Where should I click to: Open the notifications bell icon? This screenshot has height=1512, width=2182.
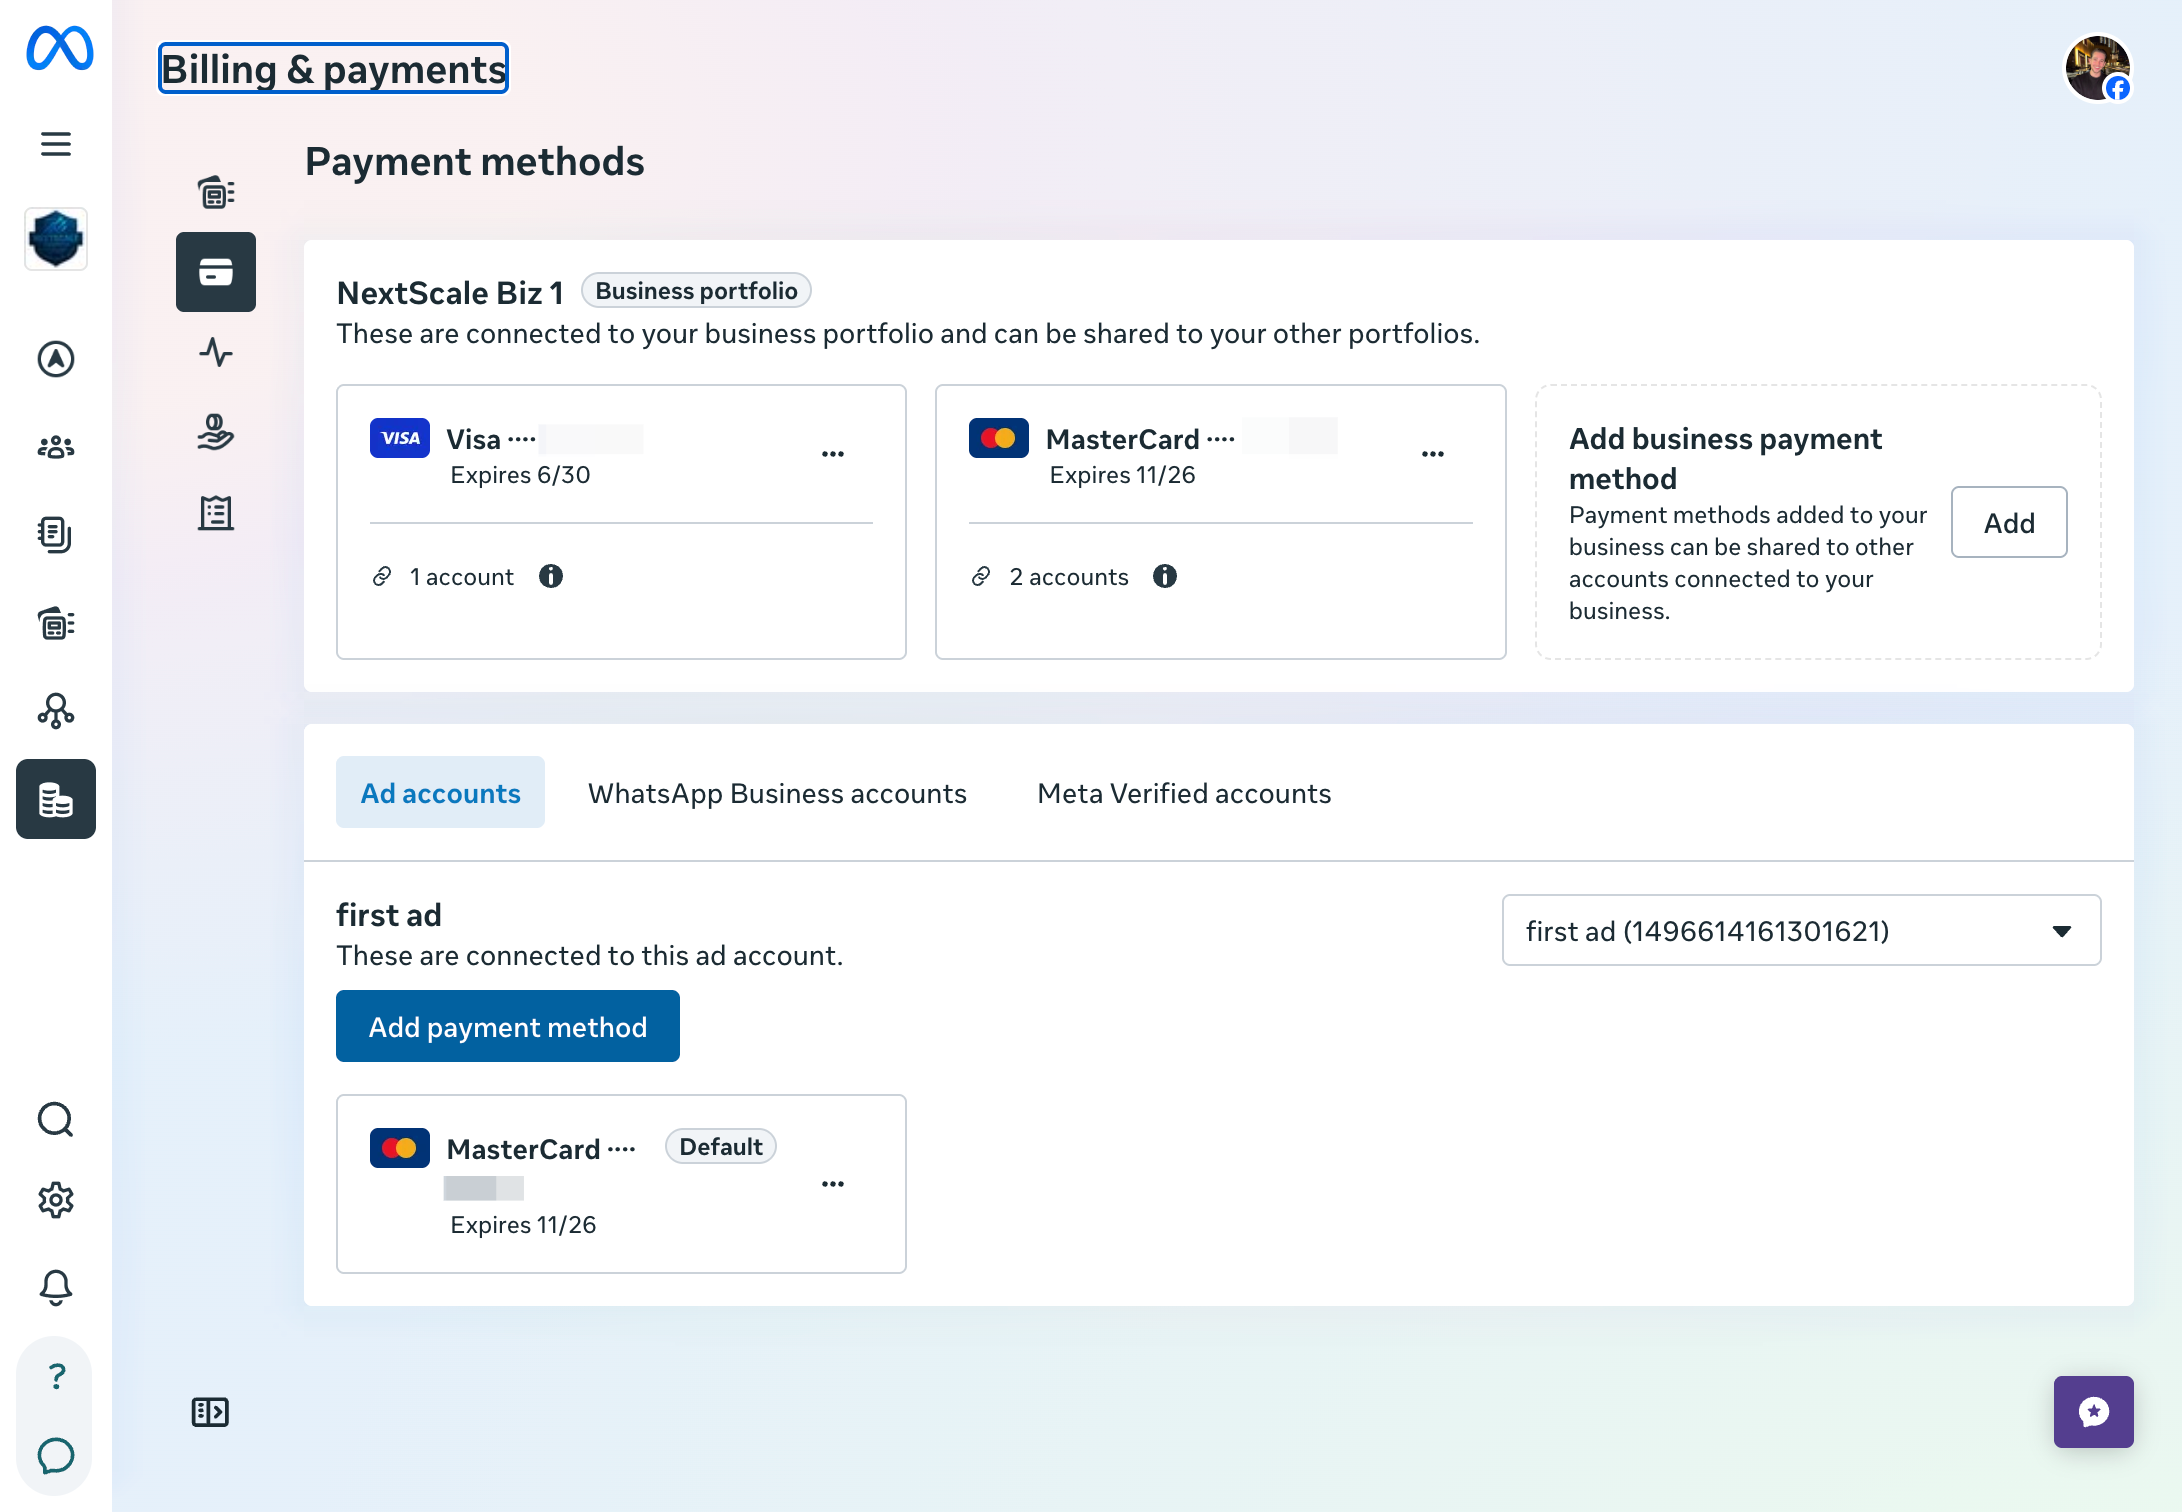(x=56, y=1288)
